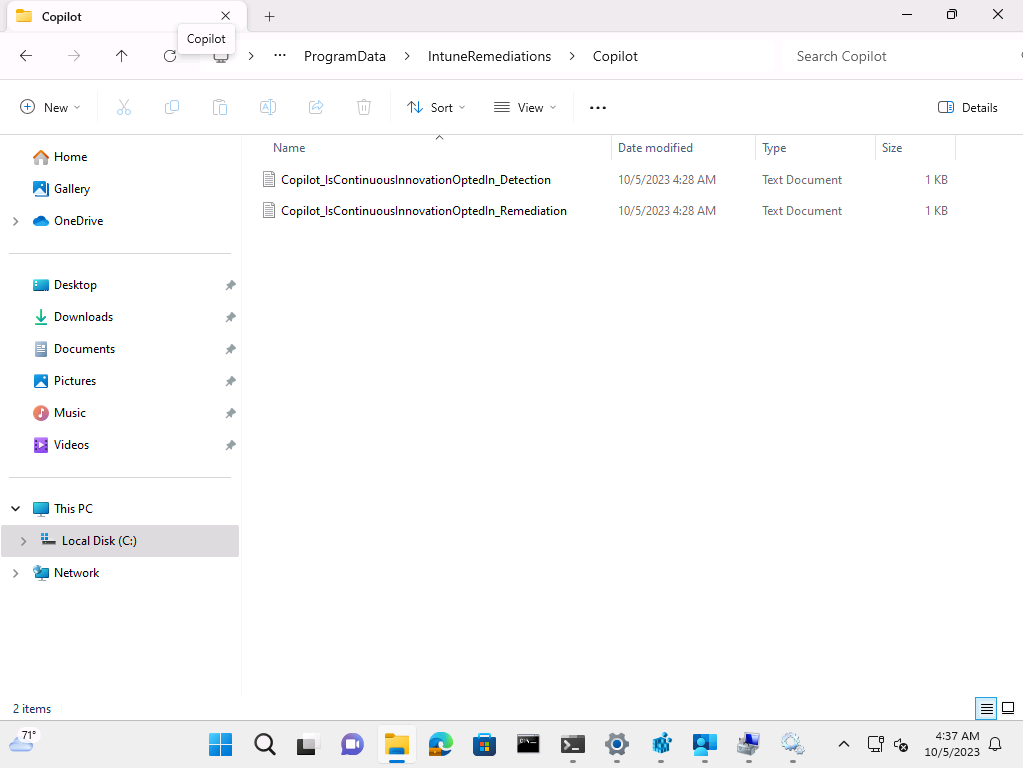This screenshot has width=1023, height=768.
Task: Open Microsoft Store from taskbar
Action: [484, 744]
